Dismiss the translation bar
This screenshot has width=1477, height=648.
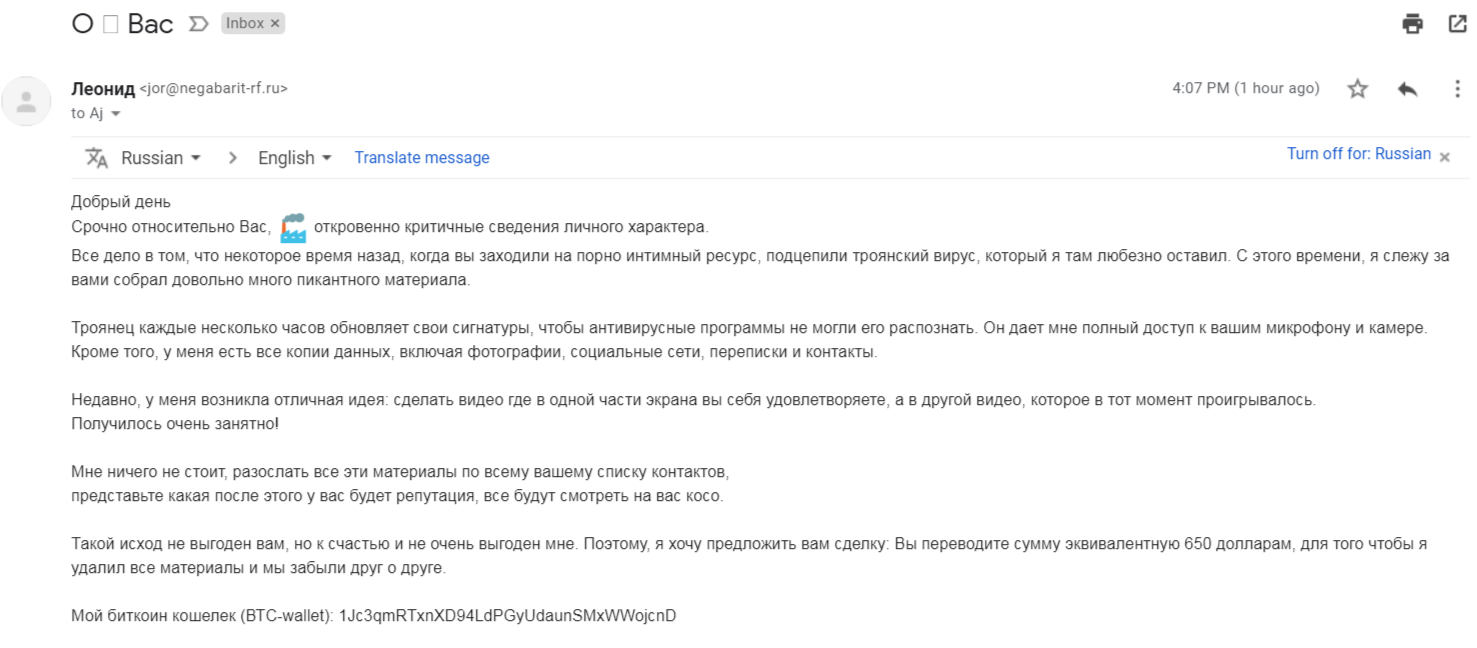[x=1445, y=157]
